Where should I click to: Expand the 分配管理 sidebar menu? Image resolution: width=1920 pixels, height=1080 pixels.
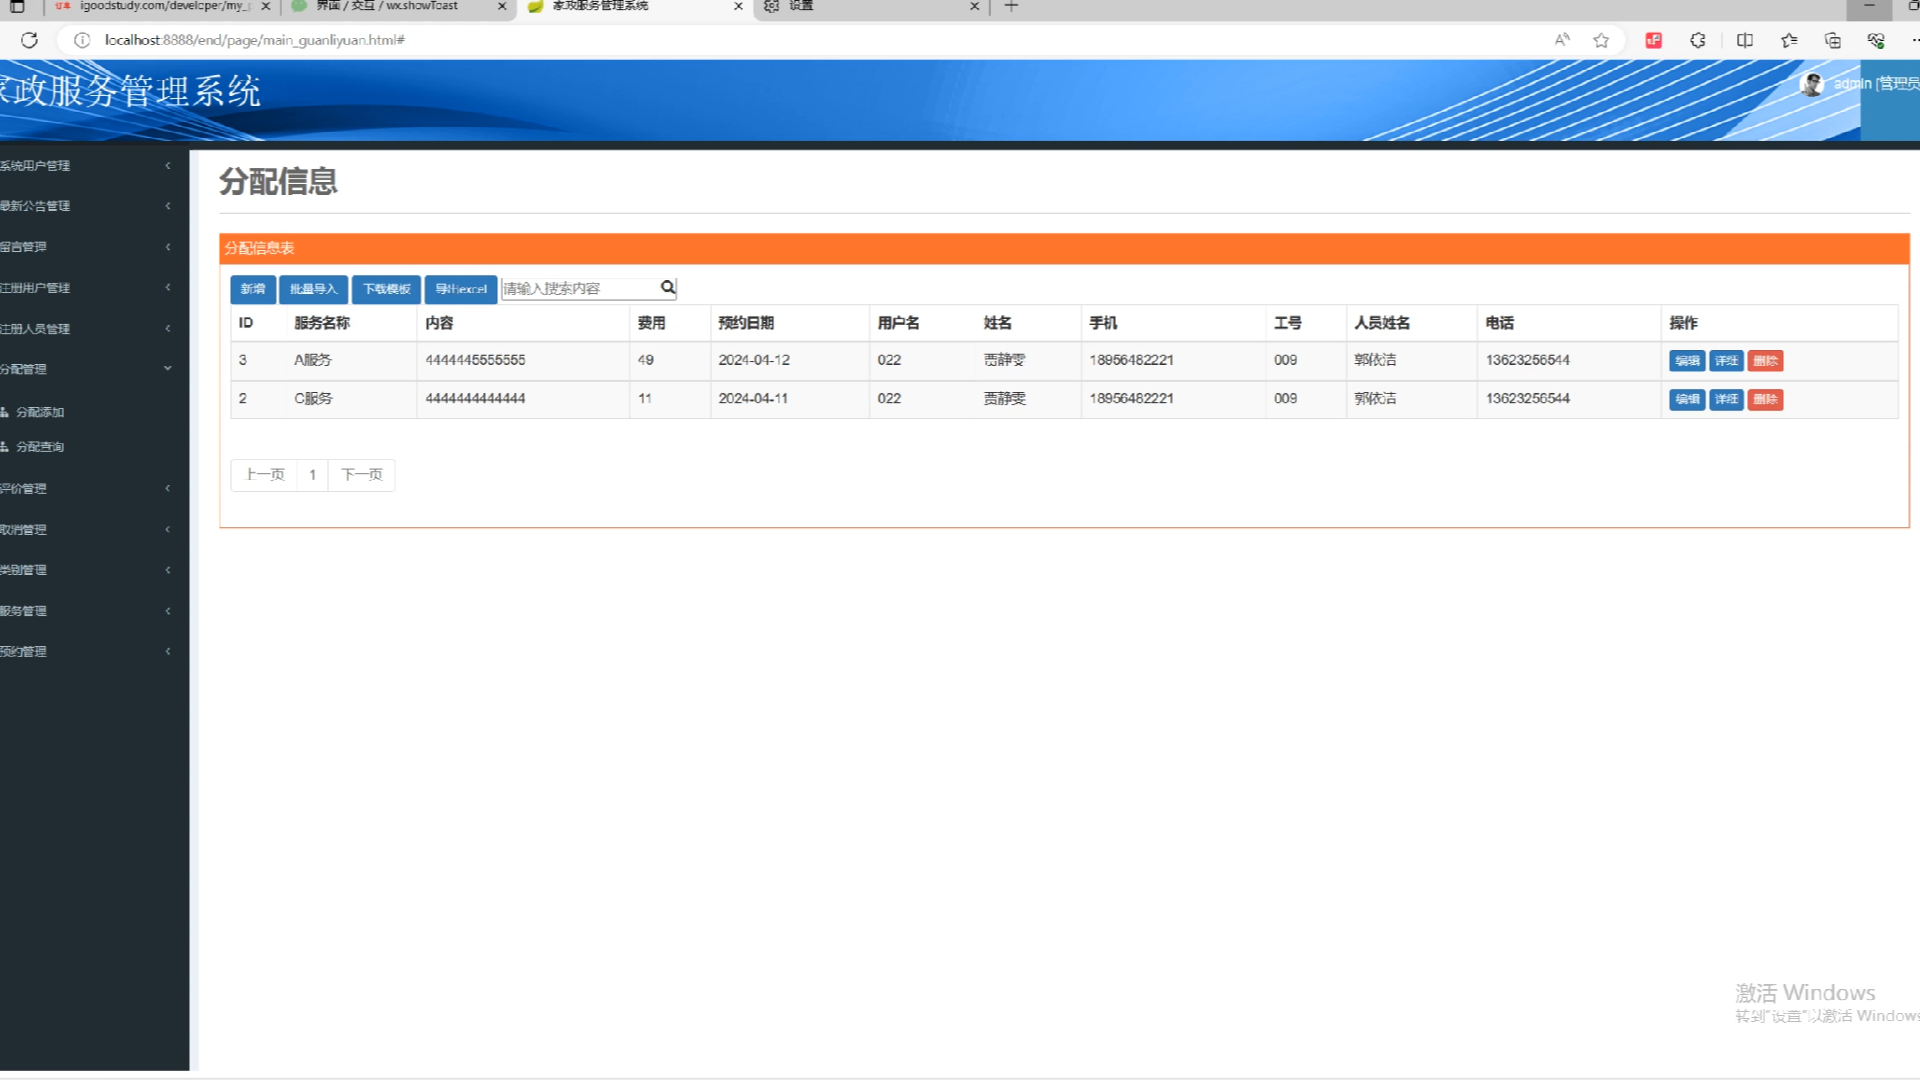[x=86, y=368]
